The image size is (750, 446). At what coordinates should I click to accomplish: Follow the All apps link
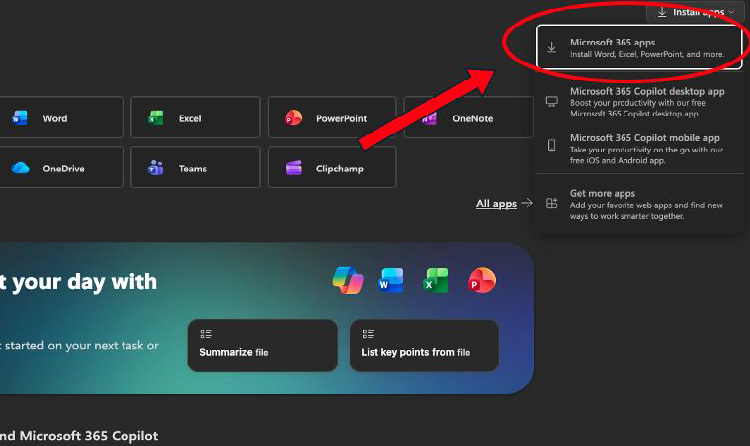pyautogui.click(x=496, y=203)
